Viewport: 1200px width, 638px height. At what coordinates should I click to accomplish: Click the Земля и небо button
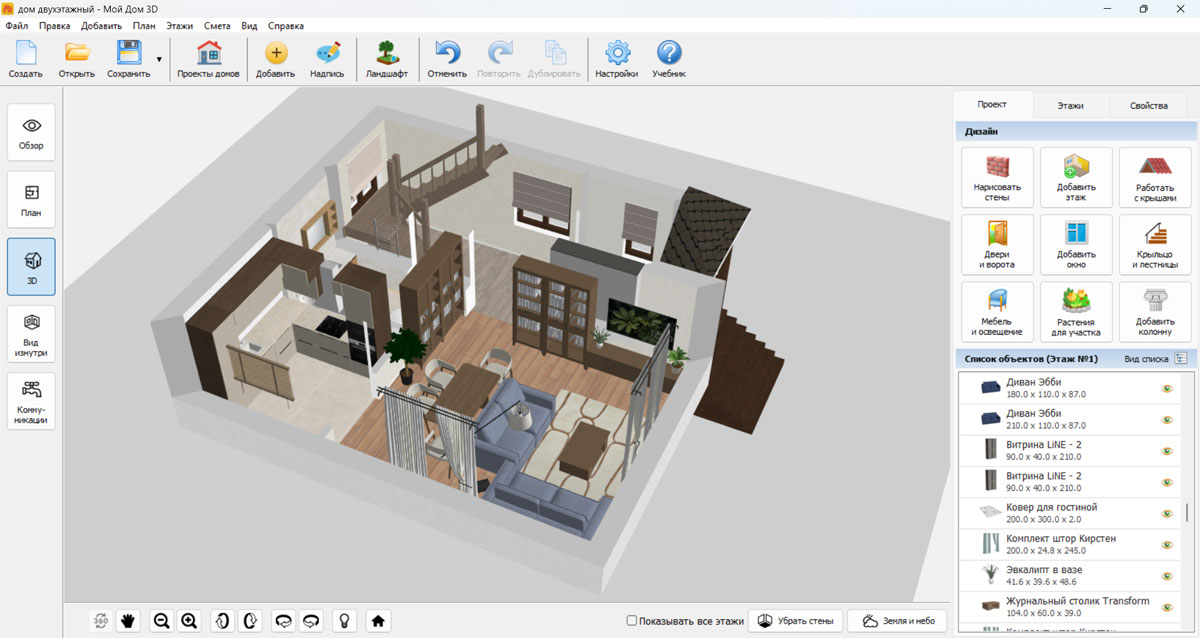(x=897, y=621)
